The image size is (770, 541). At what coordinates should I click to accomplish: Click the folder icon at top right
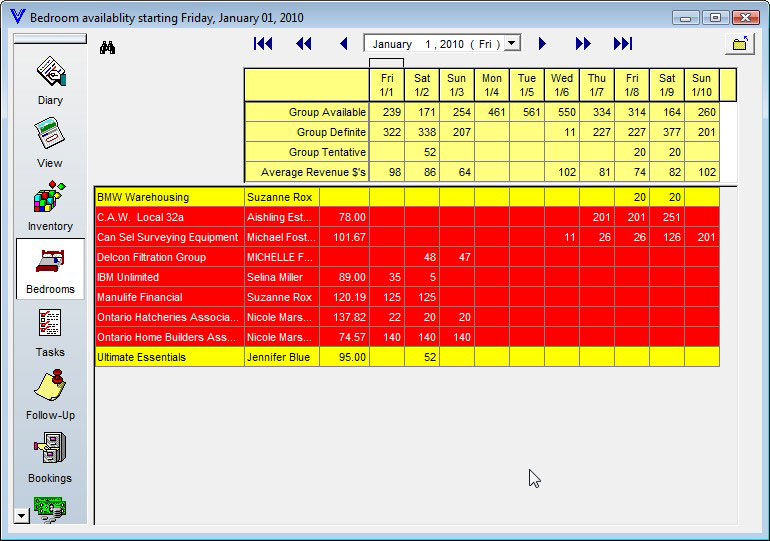pos(739,44)
